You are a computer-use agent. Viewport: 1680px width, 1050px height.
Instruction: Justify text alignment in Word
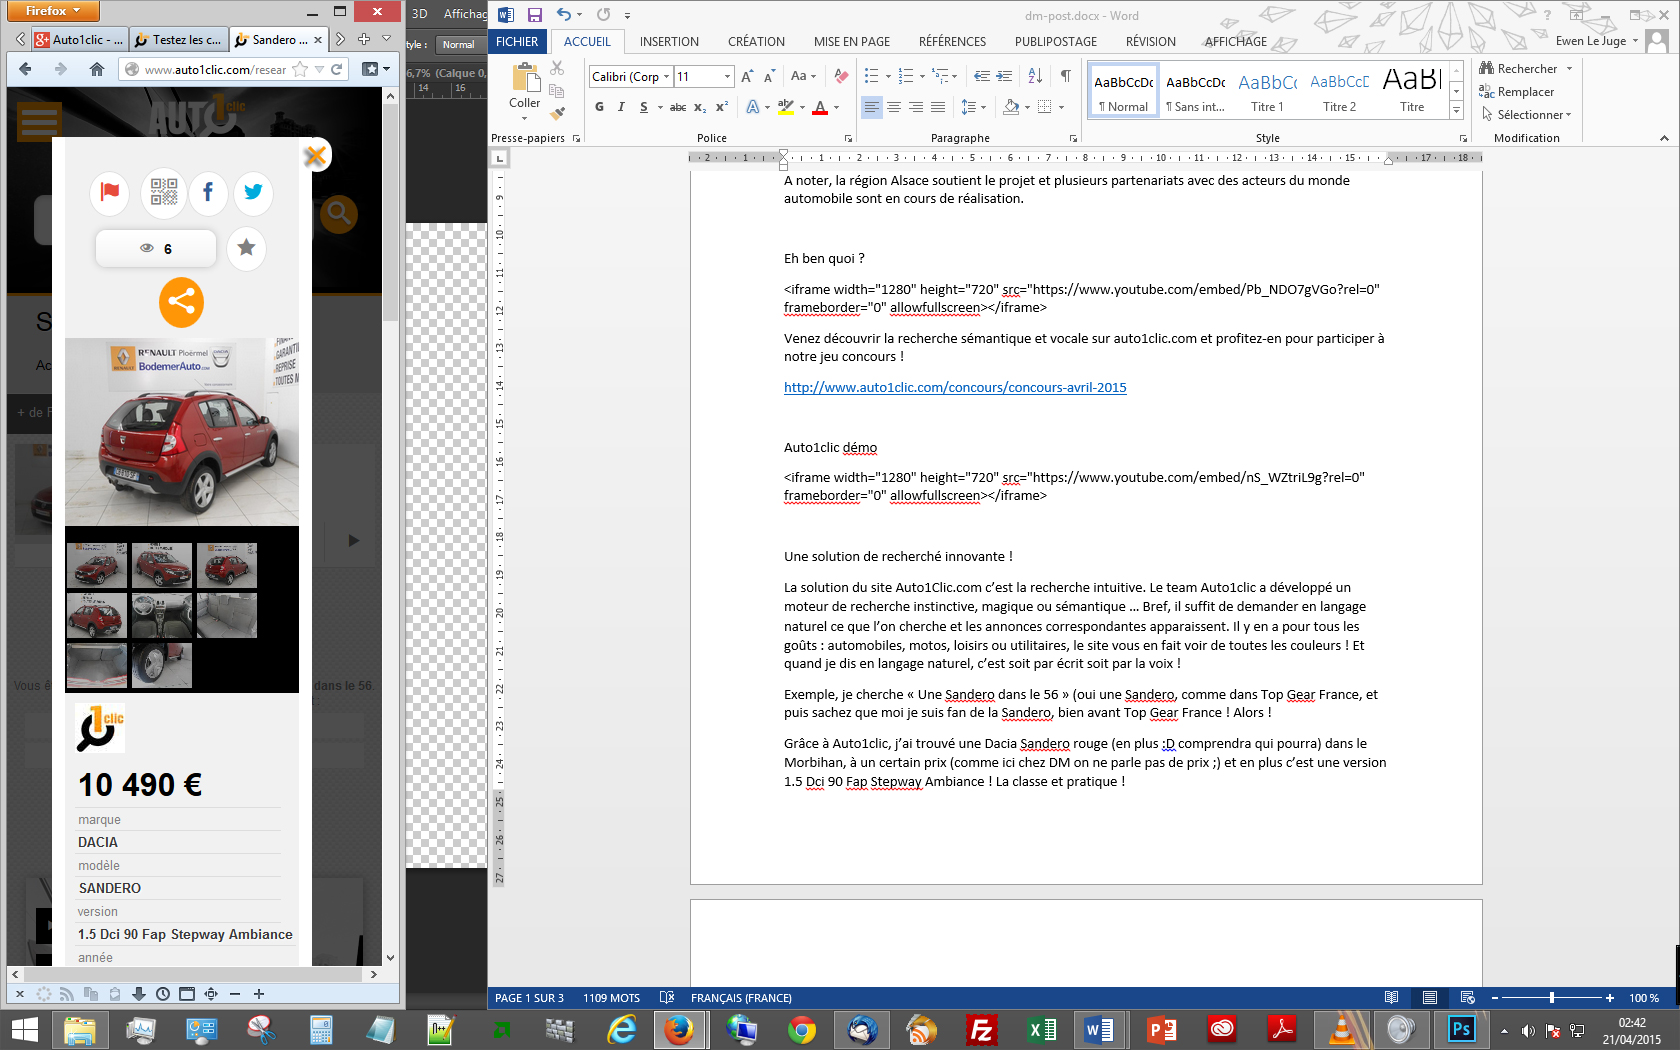(938, 107)
